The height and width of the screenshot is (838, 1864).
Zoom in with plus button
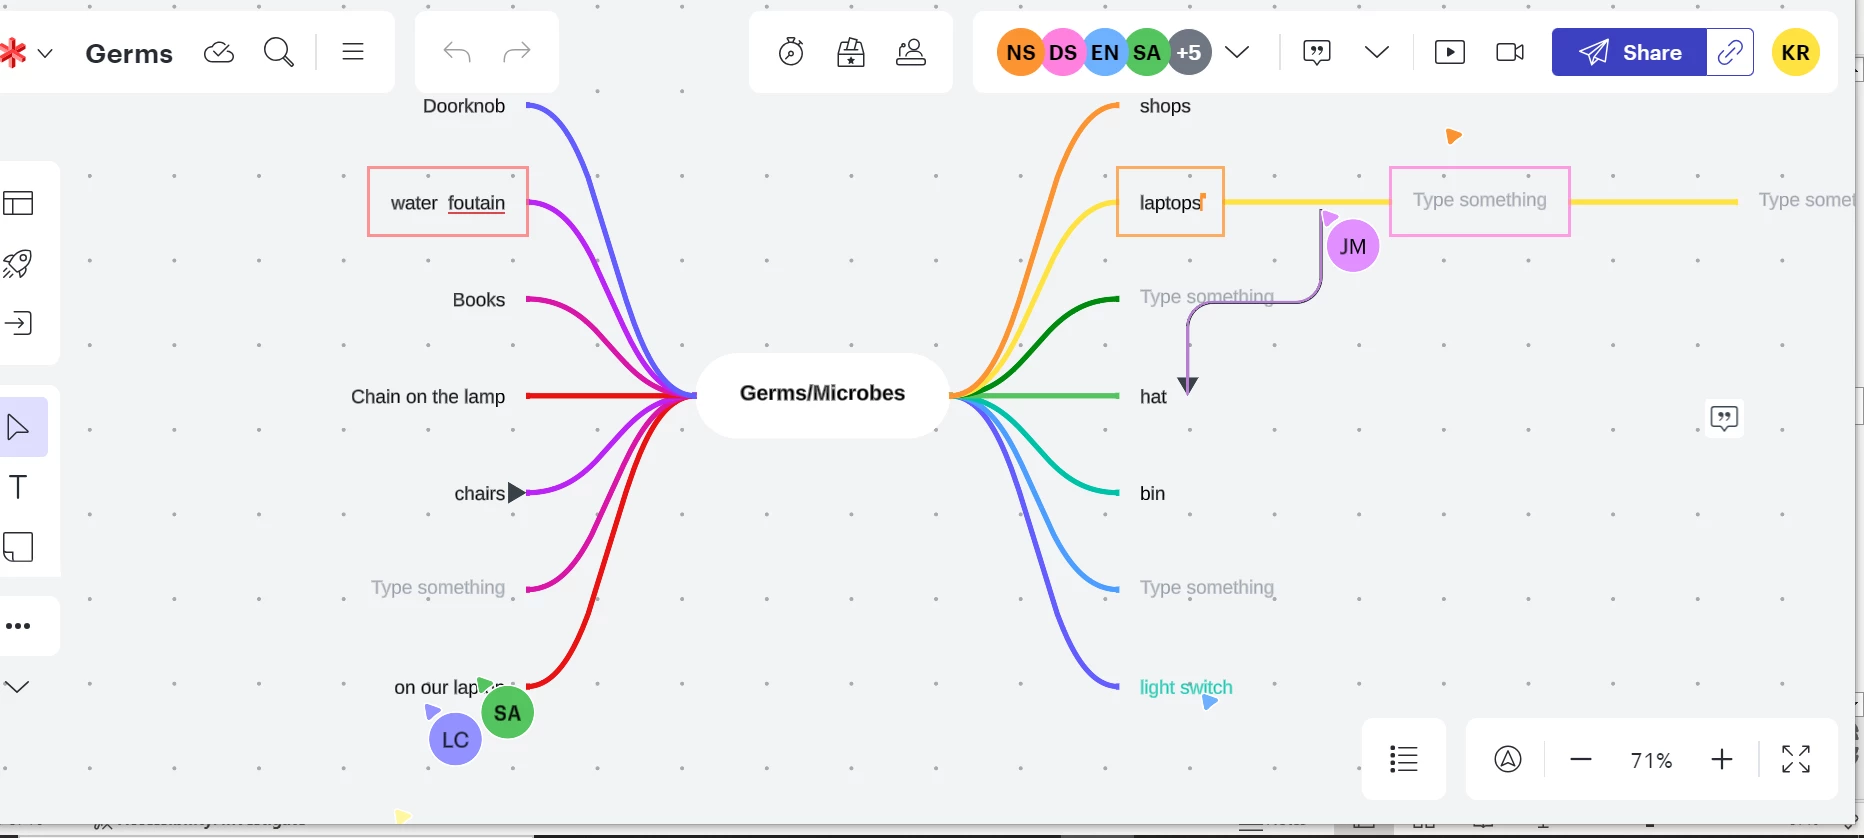[1722, 760]
